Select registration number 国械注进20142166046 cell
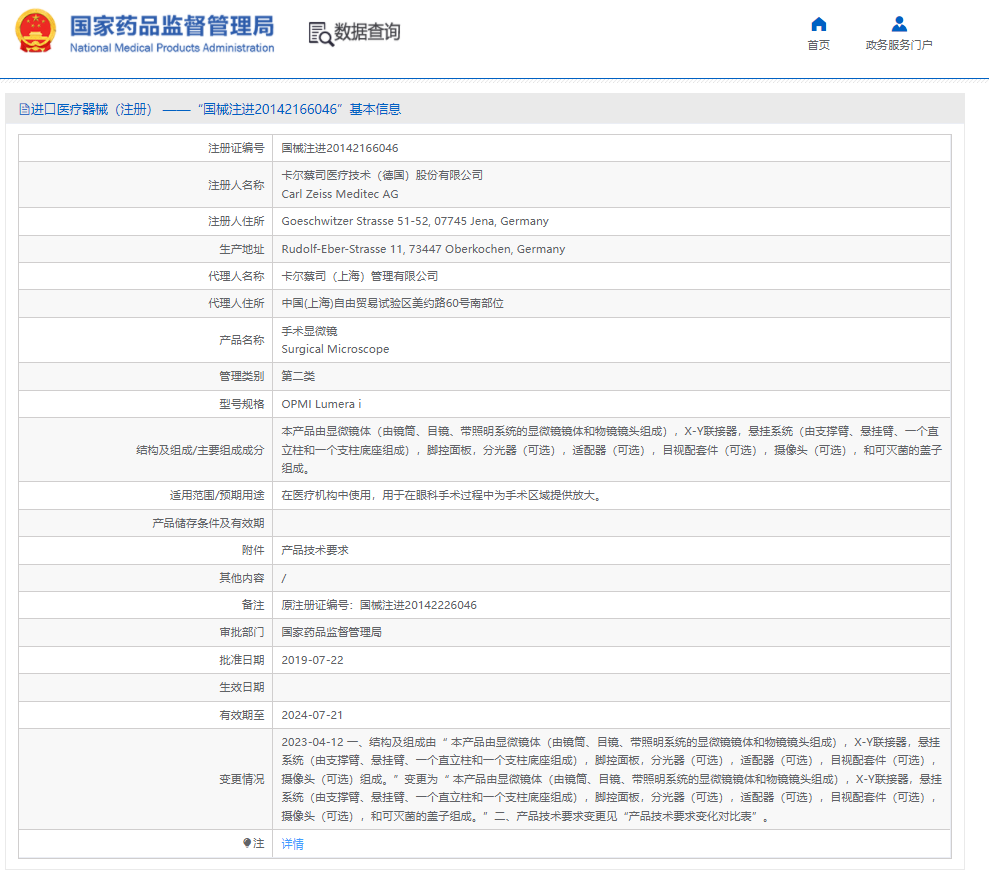The height and width of the screenshot is (875, 989). pos(340,148)
